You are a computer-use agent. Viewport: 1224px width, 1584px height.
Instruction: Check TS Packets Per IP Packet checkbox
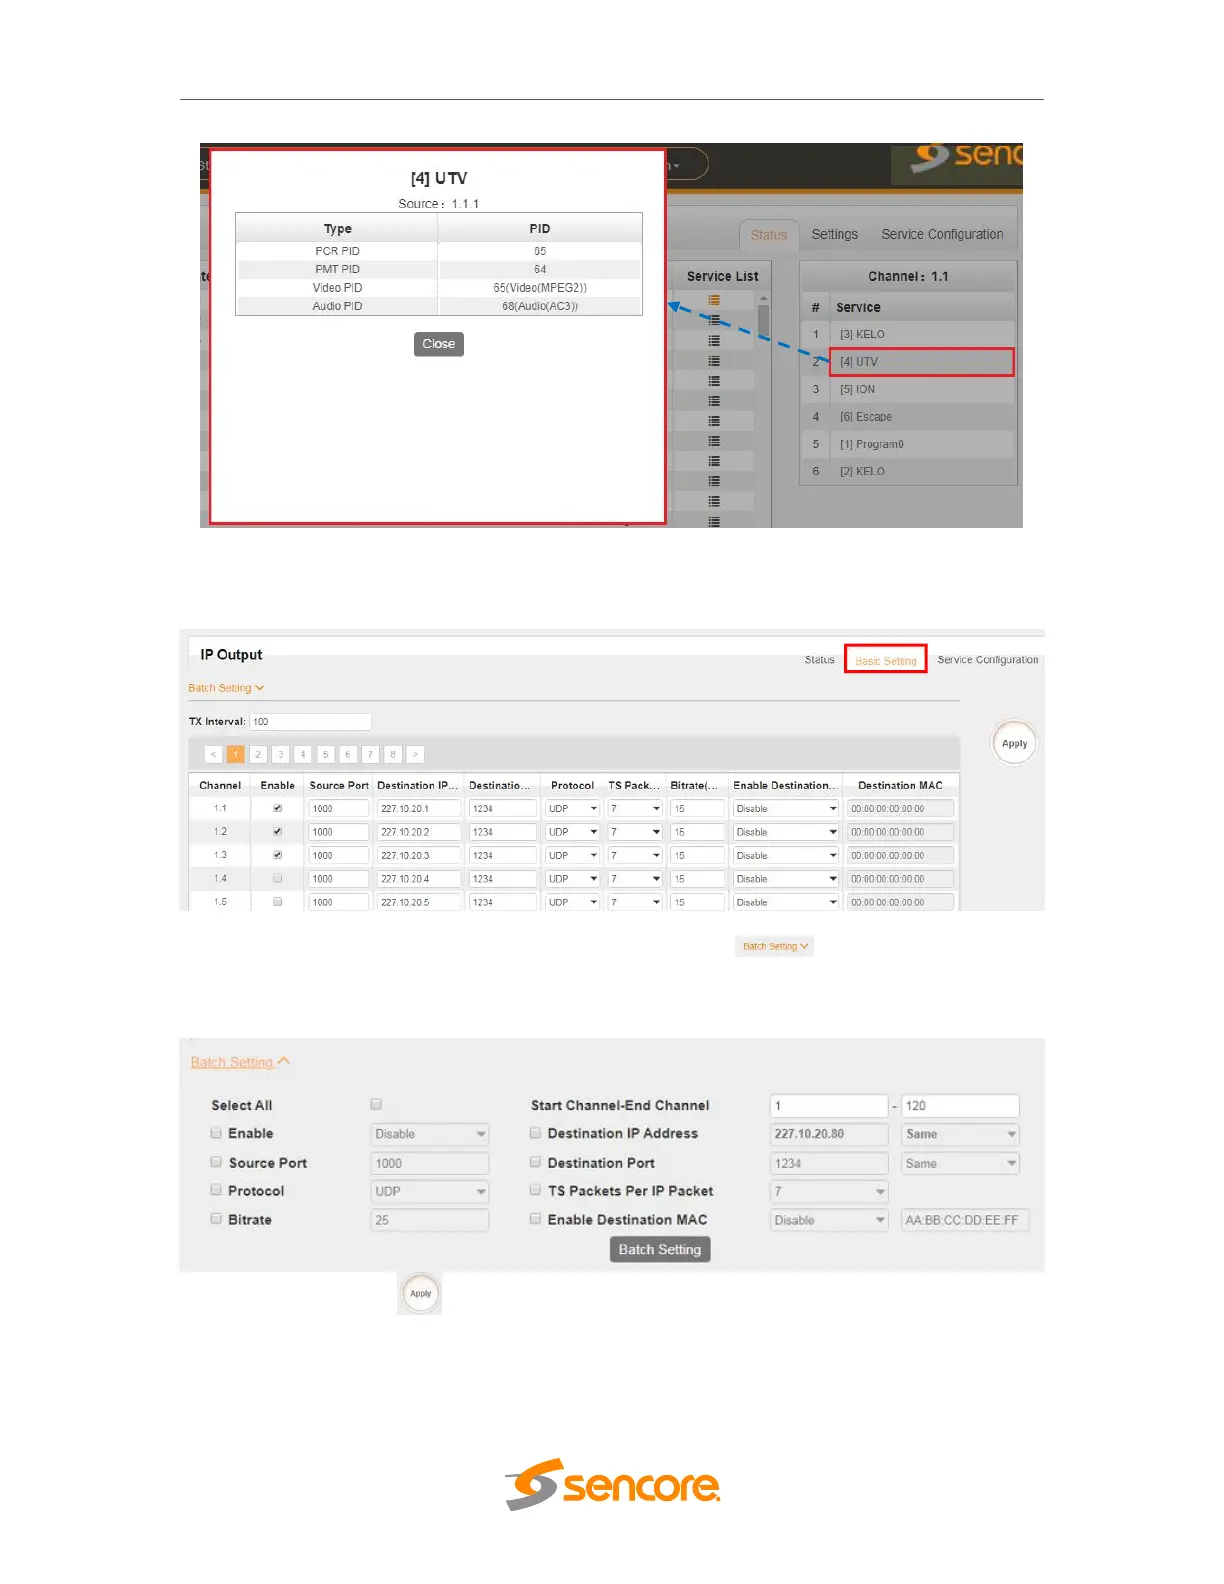pyautogui.click(x=535, y=1190)
